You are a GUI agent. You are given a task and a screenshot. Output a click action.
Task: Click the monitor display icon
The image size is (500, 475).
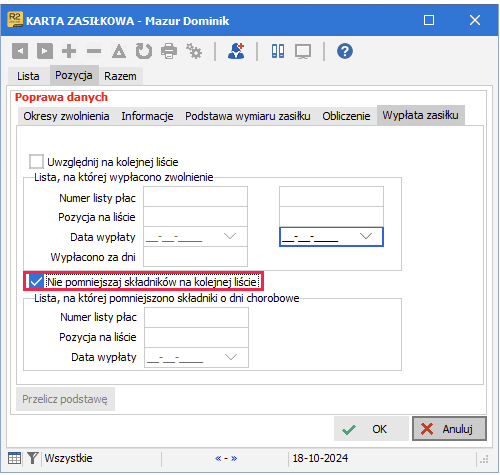(x=303, y=52)
